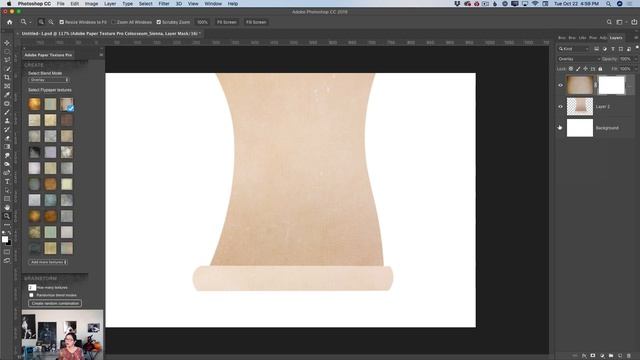Open Zoom tool preset picker arrow
Screen dimensions: 640x360
30,22
